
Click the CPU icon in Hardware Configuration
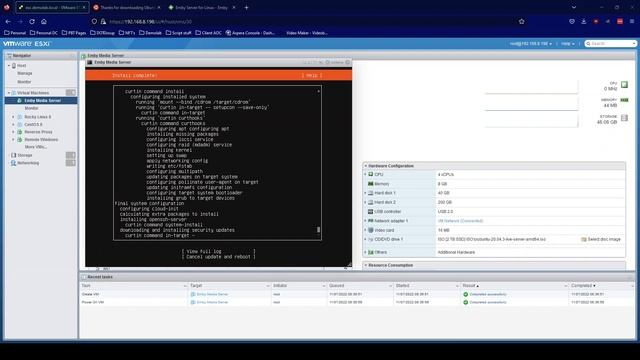point(371,174)
